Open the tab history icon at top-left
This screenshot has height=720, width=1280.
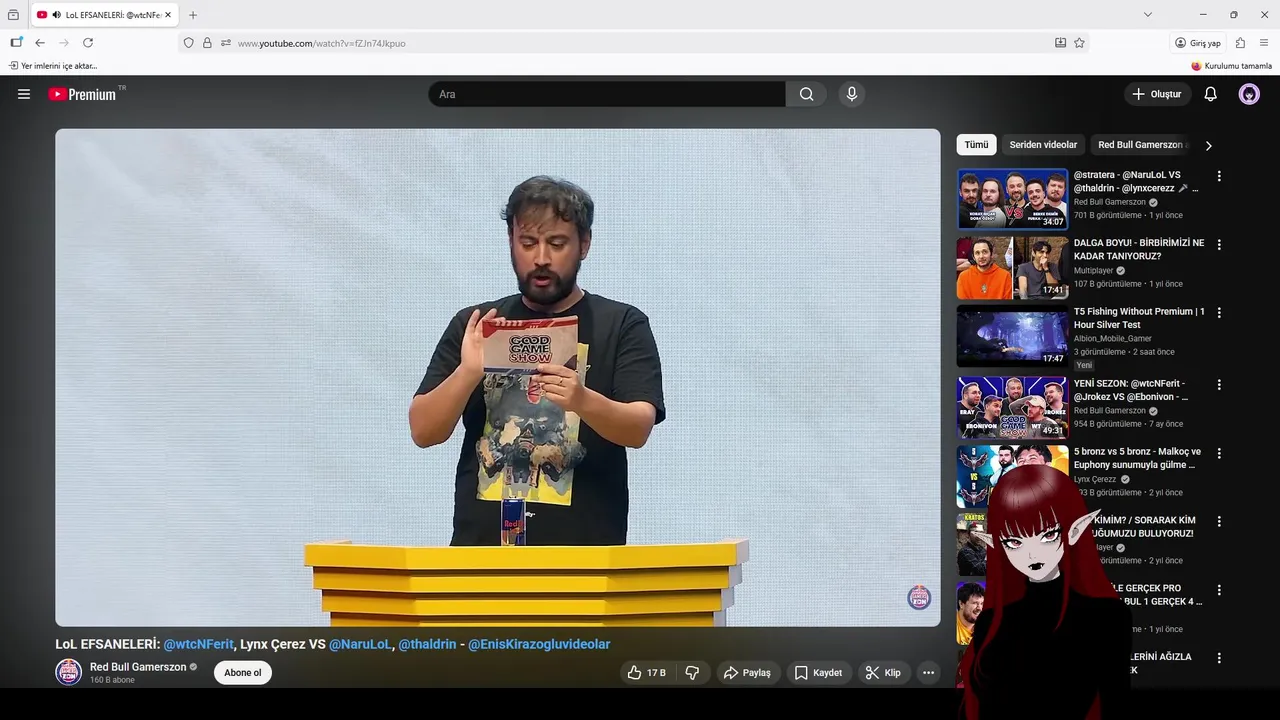(x=13, y=15)
